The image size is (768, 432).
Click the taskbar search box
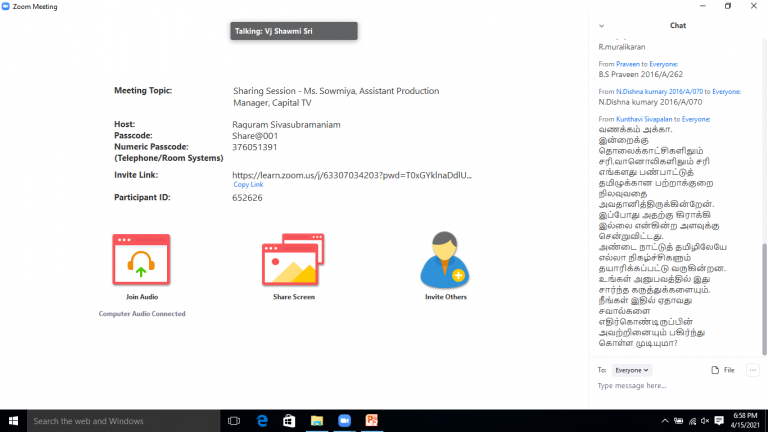[123, 421]
